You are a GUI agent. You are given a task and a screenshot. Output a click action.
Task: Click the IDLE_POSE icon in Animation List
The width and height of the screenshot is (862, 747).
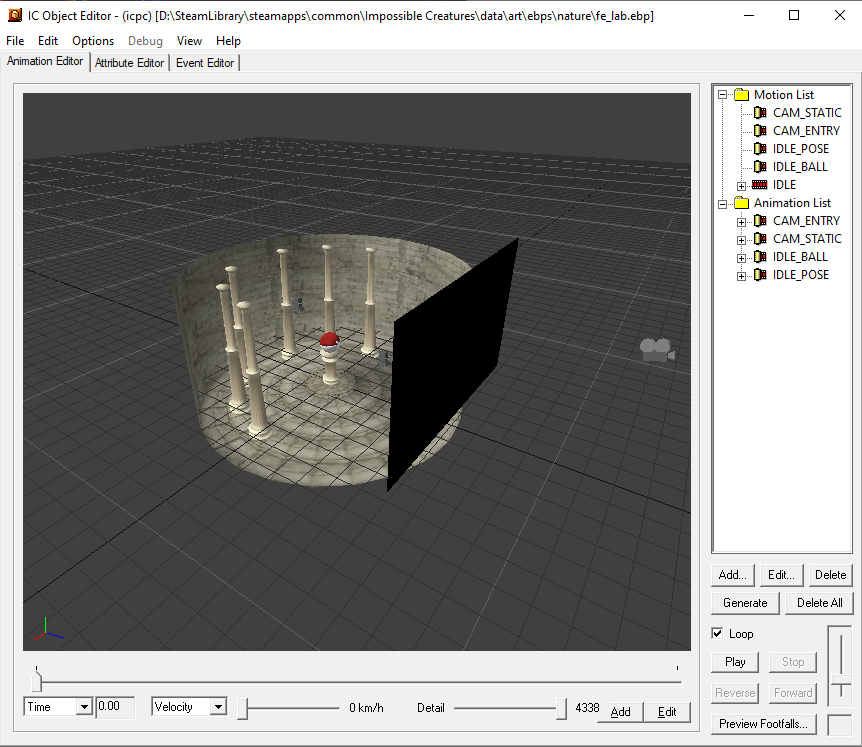[760, 275]
